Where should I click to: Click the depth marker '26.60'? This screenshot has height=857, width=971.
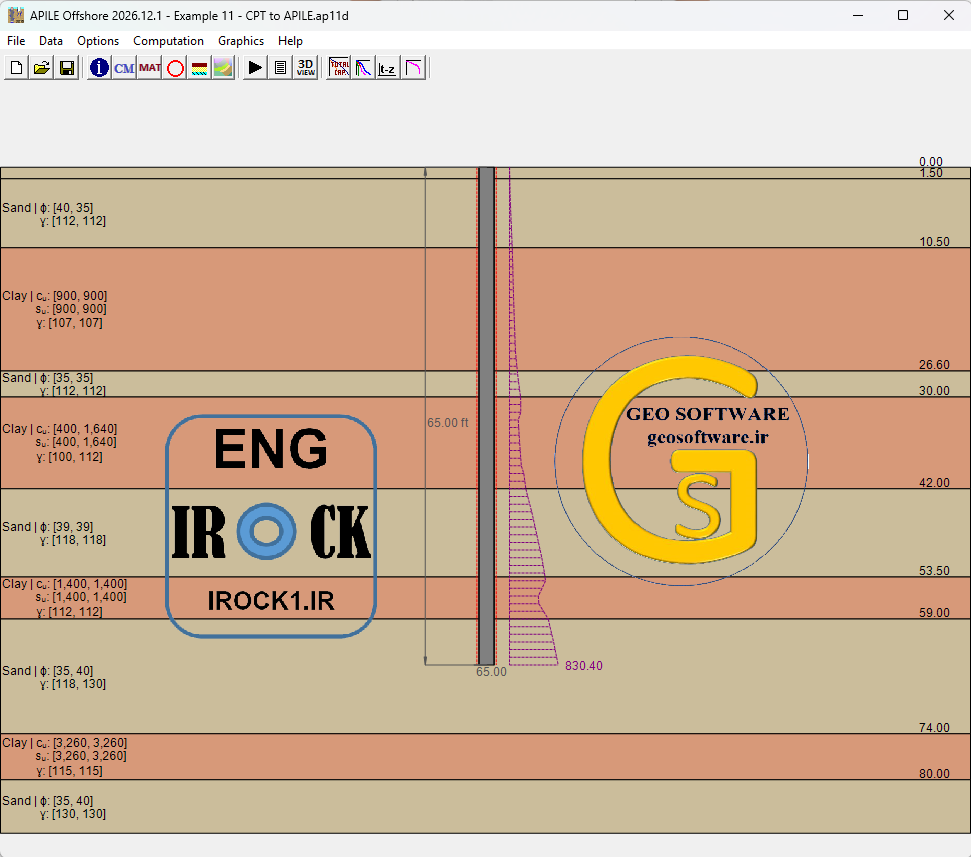click(934, 365)
